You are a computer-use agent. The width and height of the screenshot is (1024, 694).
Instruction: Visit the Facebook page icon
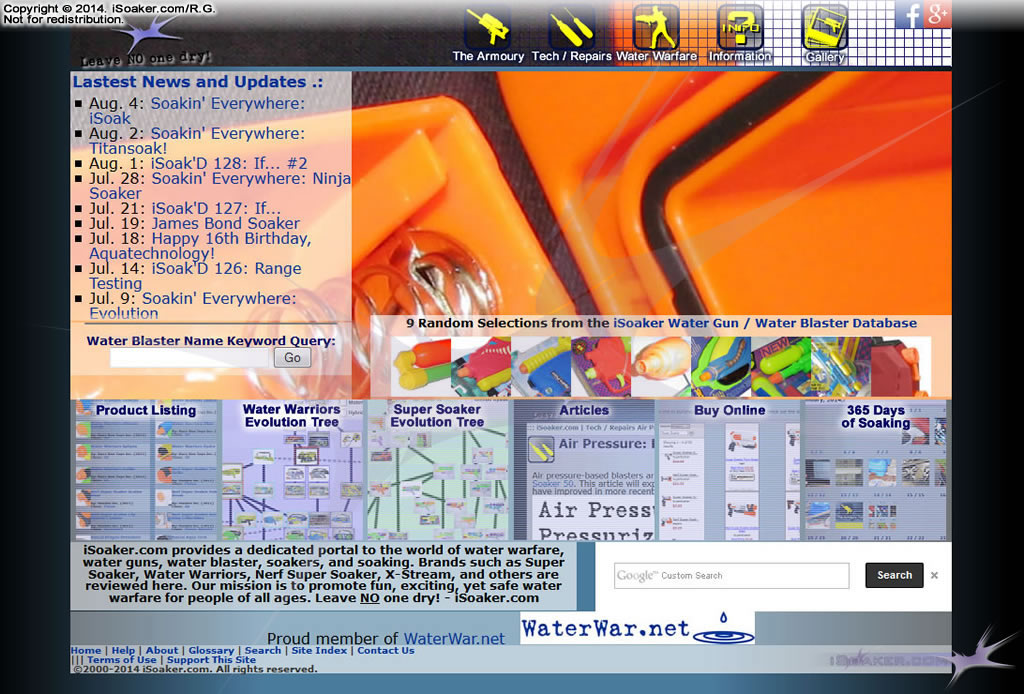coord(910,14)
